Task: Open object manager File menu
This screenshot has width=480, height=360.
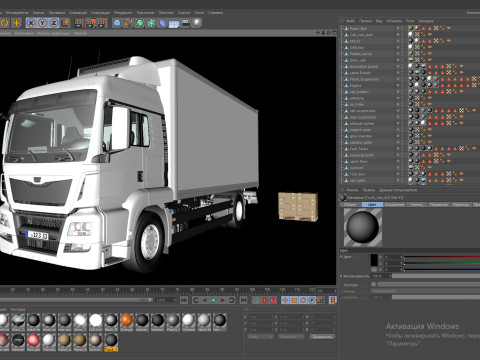Action: click(350, 21)
